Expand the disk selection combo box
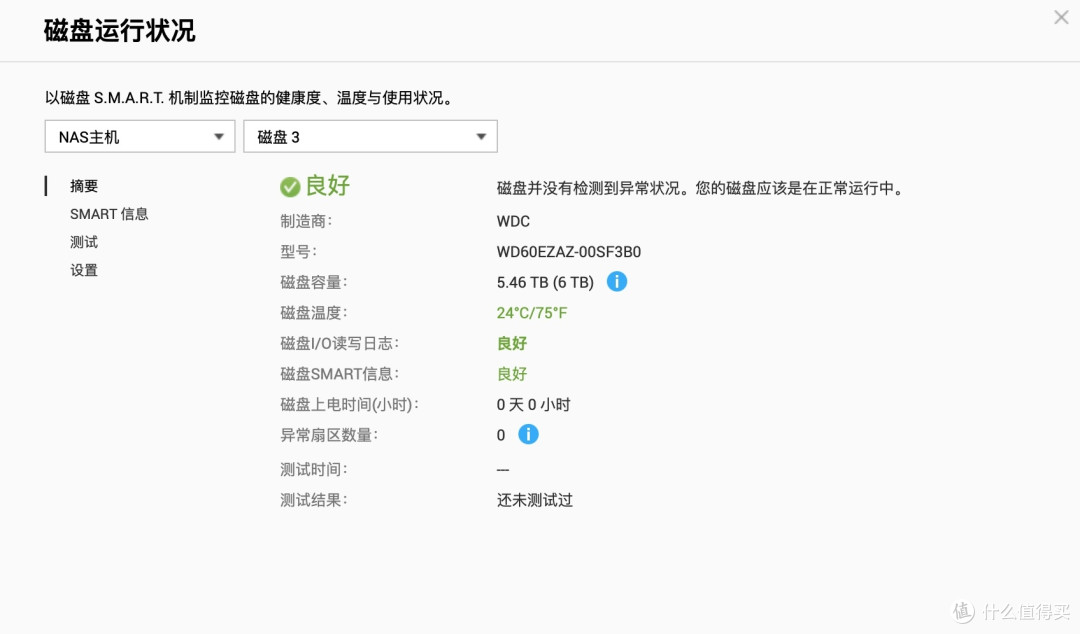The height and width of the screenshot is (634, 1080). coord(370,136)
